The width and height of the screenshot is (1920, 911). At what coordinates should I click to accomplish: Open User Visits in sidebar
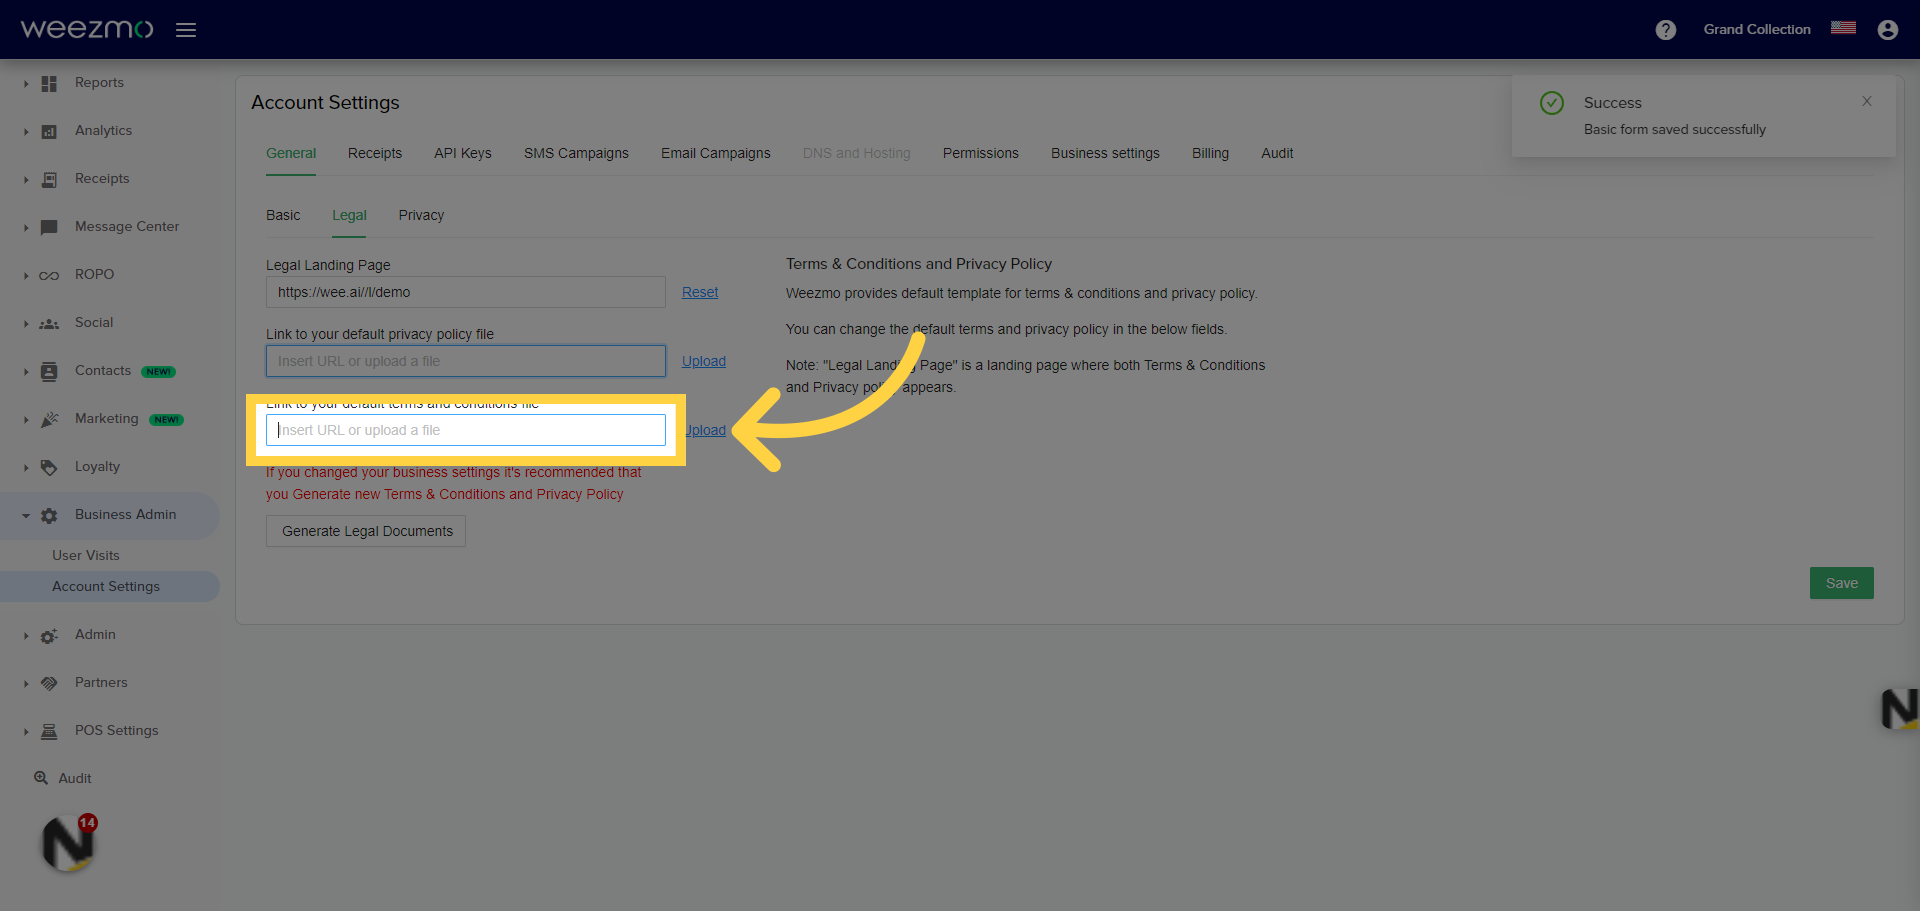click(86, 555)
